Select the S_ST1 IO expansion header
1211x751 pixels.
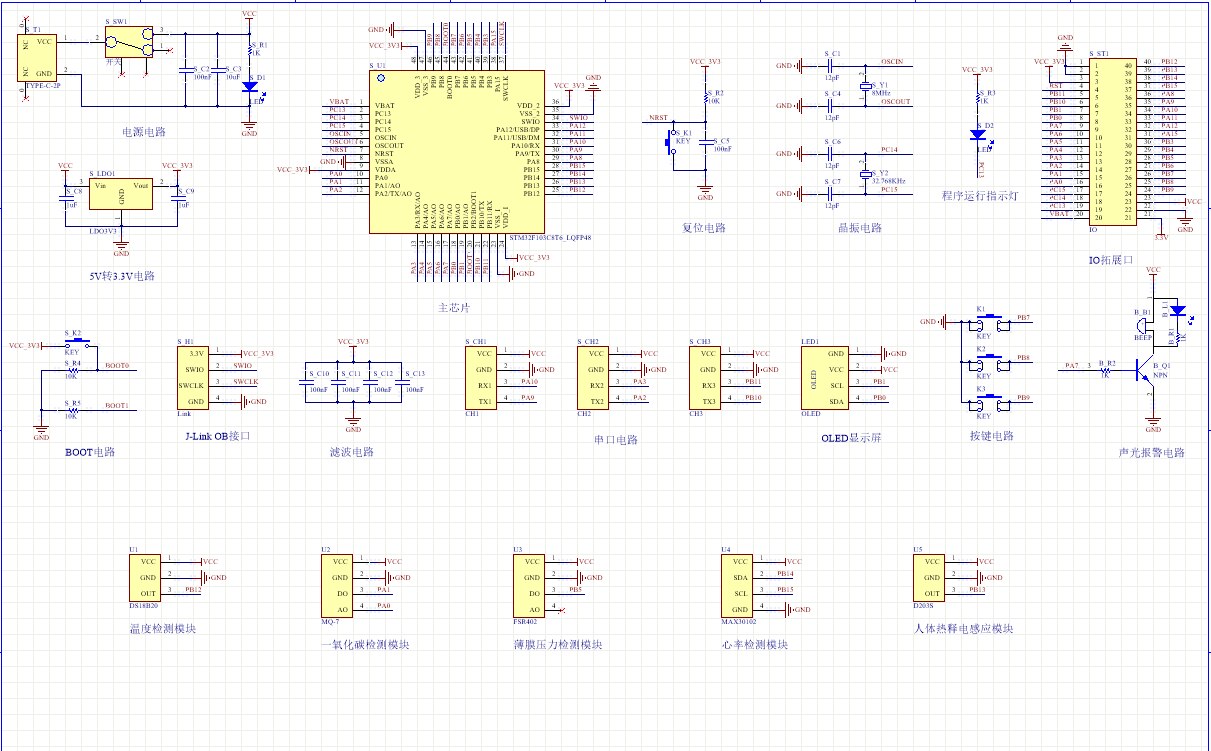pos(1113,140)
